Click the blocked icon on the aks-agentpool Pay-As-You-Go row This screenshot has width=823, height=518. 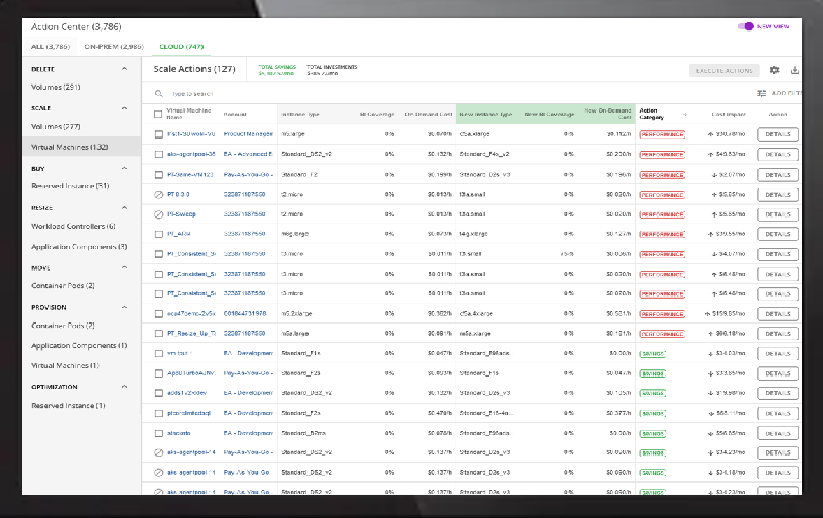click(x=159, y=452)
